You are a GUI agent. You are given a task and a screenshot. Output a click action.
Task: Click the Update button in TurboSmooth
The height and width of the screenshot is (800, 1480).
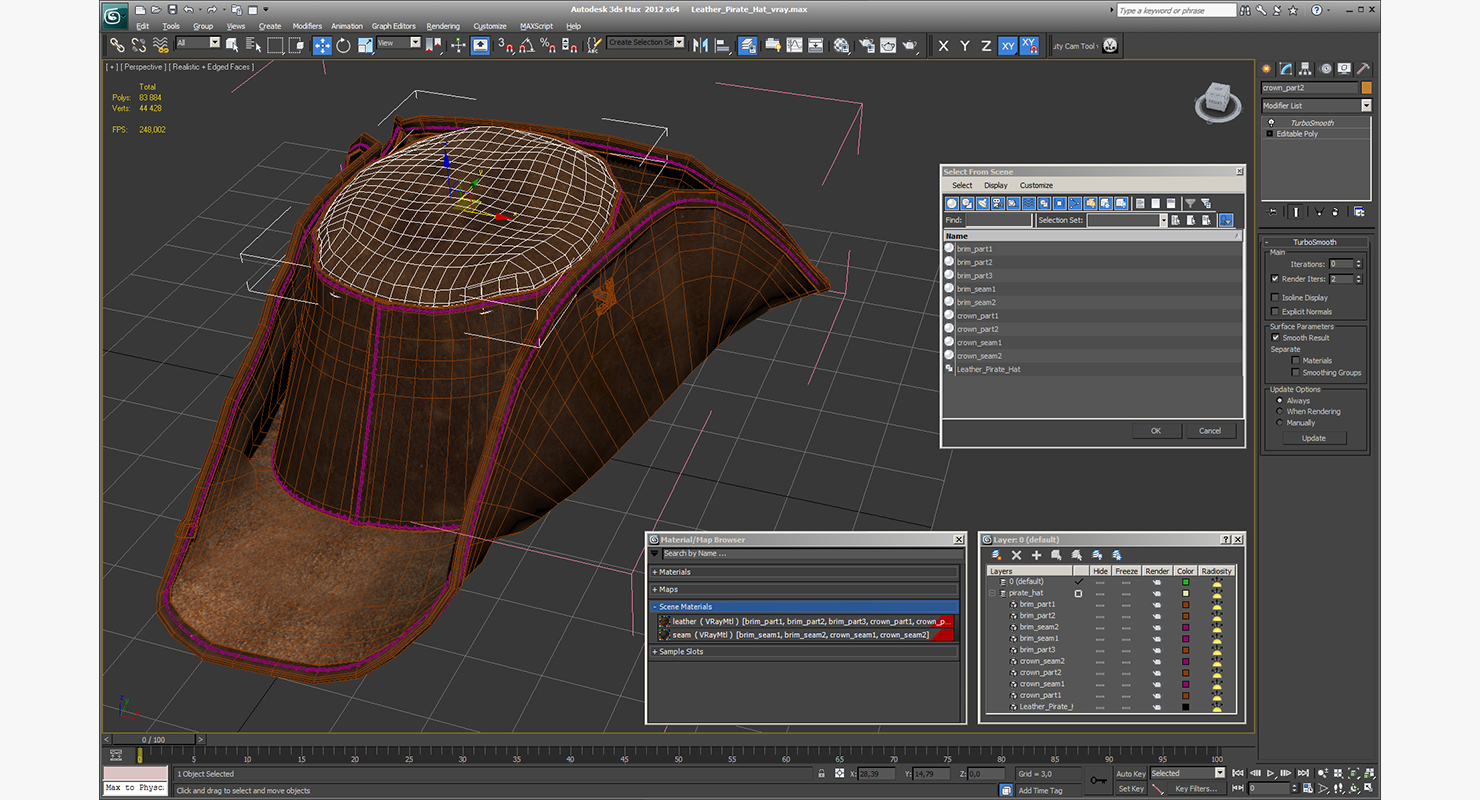(x=1313, y=438)
